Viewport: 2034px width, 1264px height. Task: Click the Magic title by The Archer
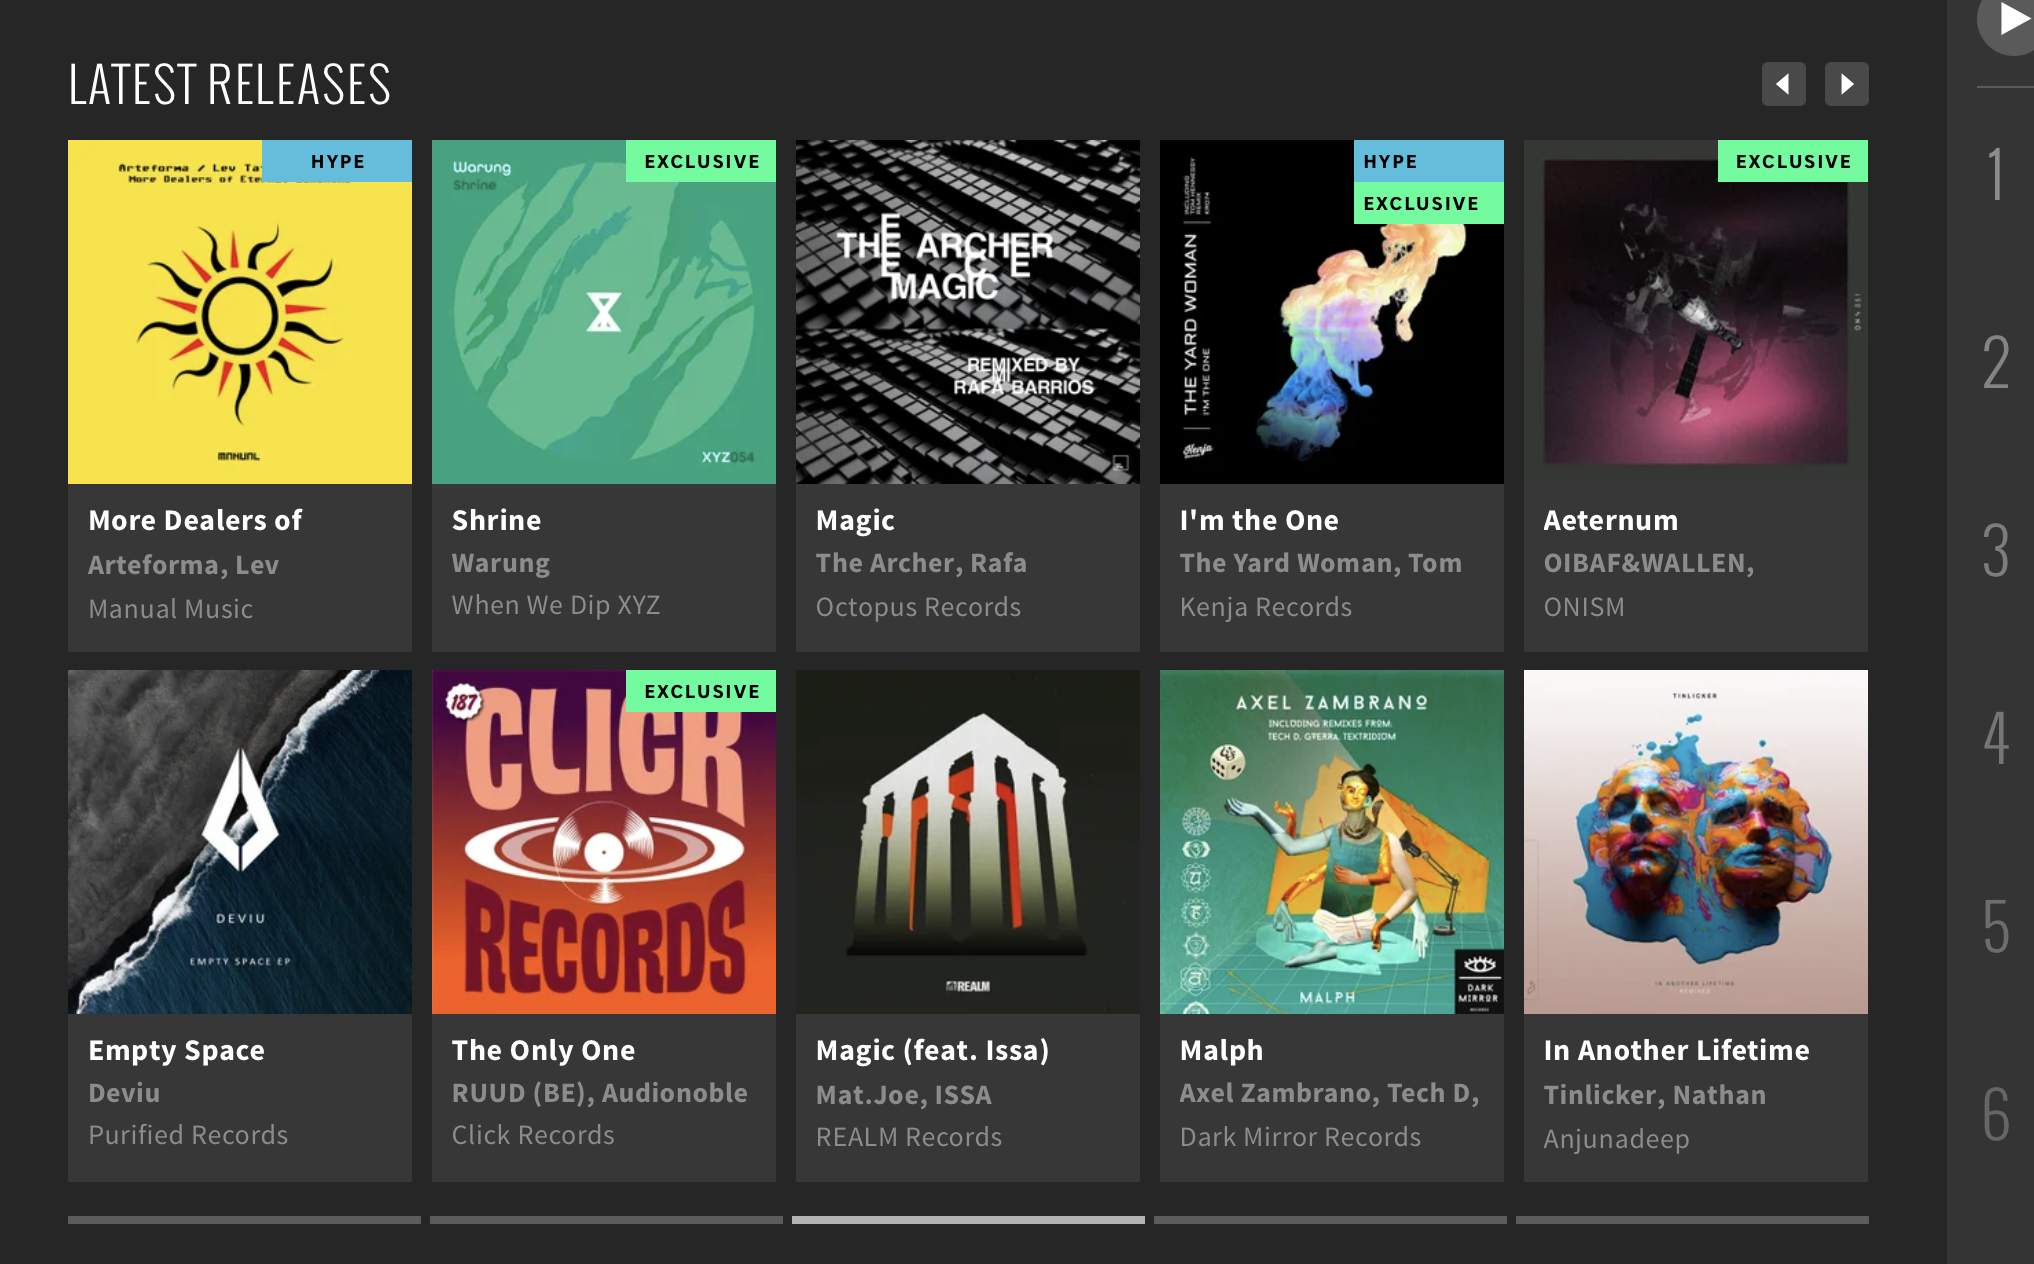click(855, 520)
